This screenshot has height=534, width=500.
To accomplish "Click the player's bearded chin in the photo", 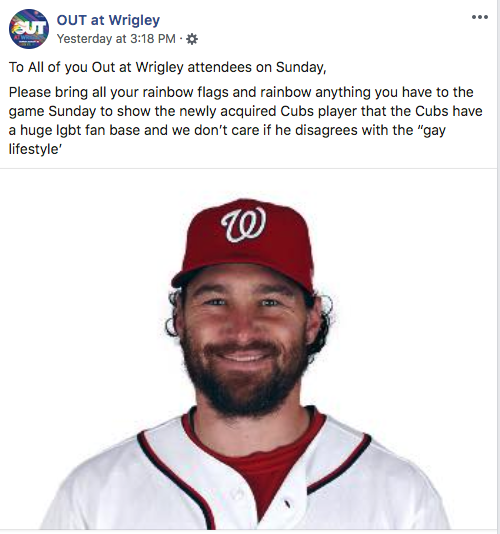I will (x=245, y=392).
